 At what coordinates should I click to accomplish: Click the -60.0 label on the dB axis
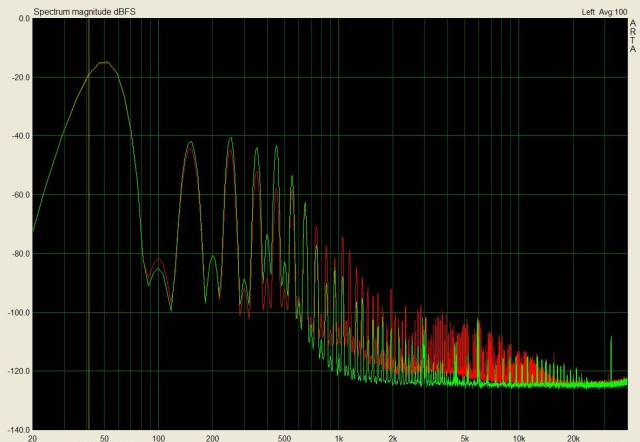point(19,195)
